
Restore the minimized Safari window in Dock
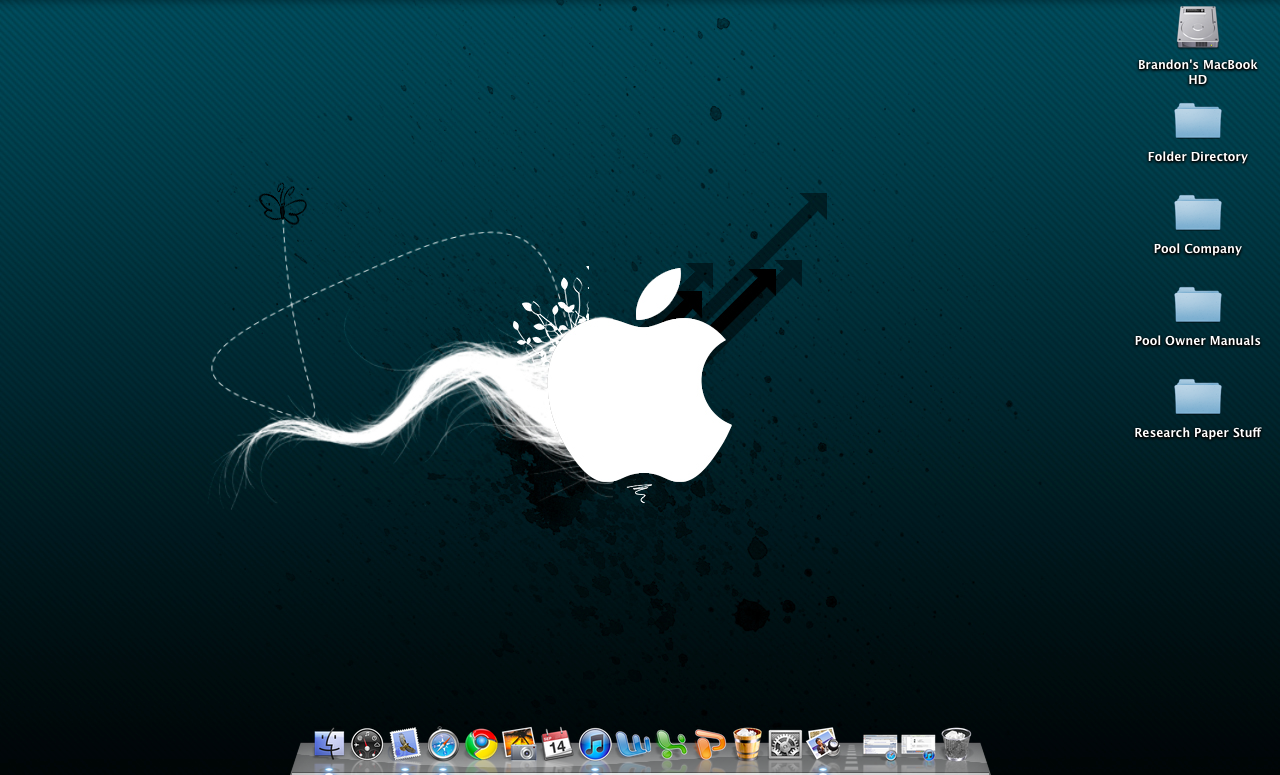click(x=880, y=746)
